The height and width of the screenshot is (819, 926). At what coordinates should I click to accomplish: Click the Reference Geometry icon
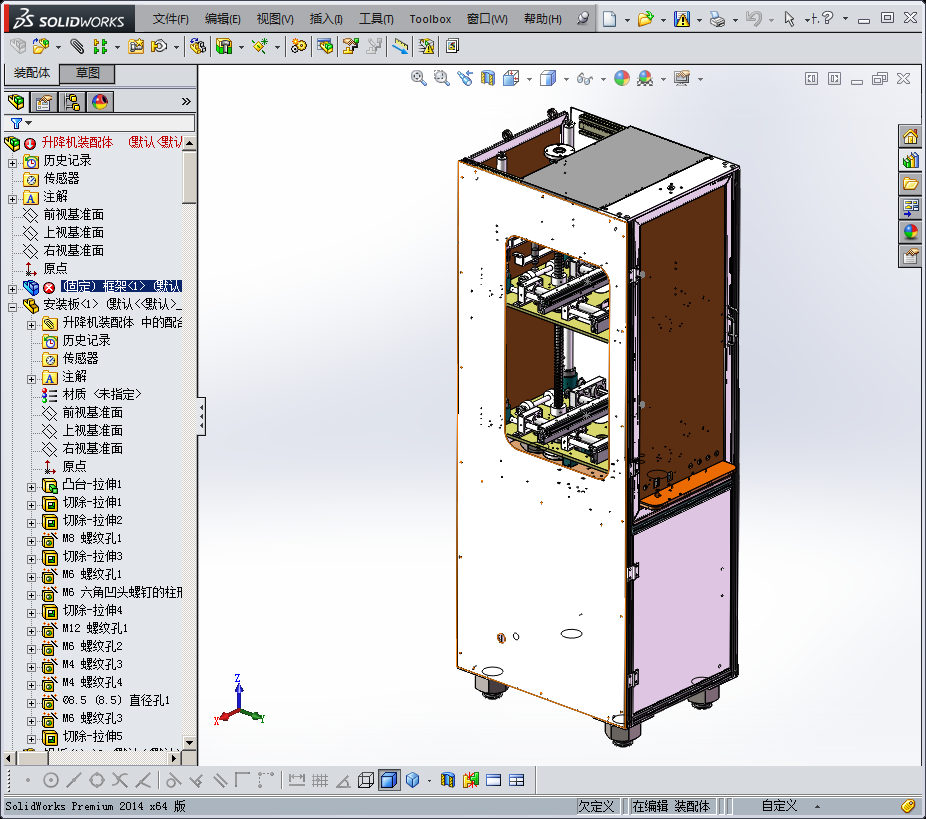[x=260, y=46]
